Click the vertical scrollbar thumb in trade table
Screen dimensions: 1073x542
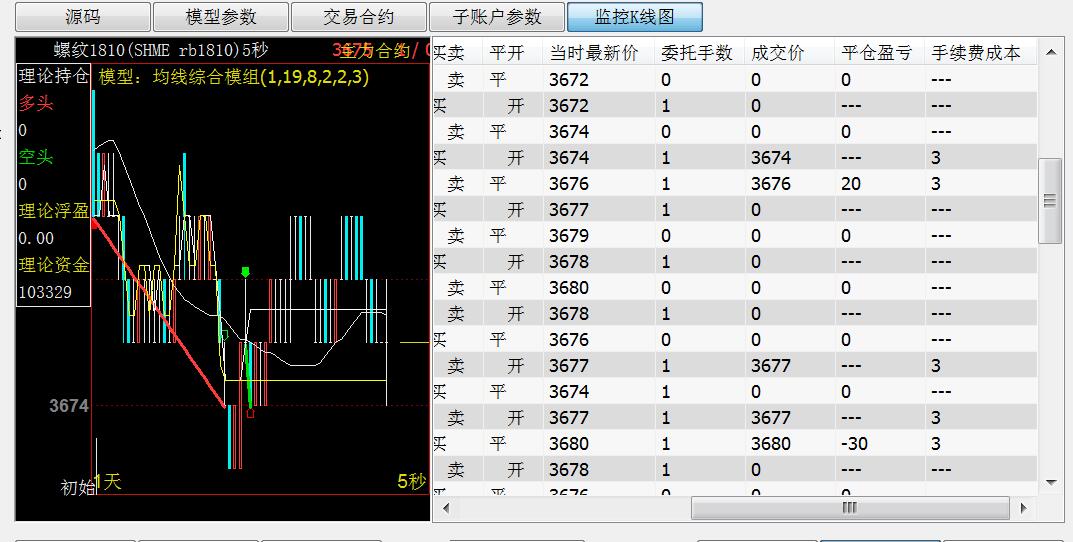[1050, 200]
